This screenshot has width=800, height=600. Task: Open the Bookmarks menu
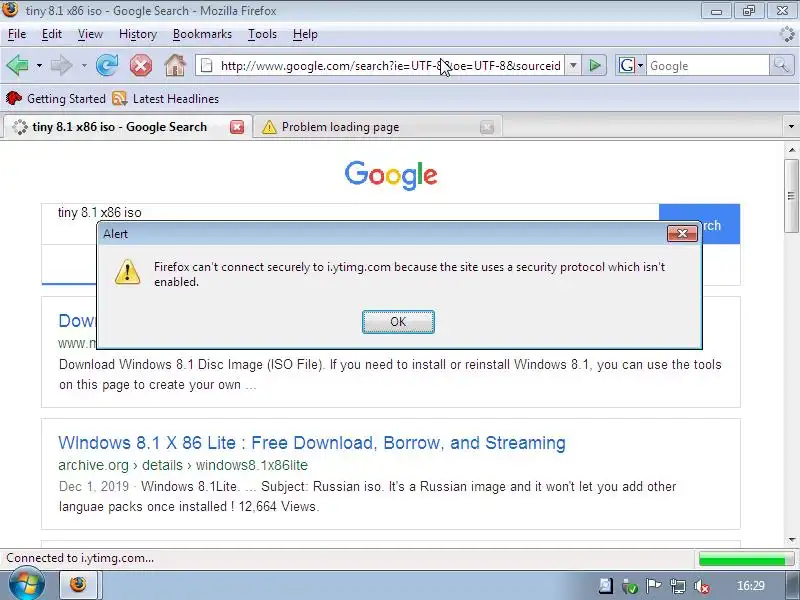coord(202,34)
